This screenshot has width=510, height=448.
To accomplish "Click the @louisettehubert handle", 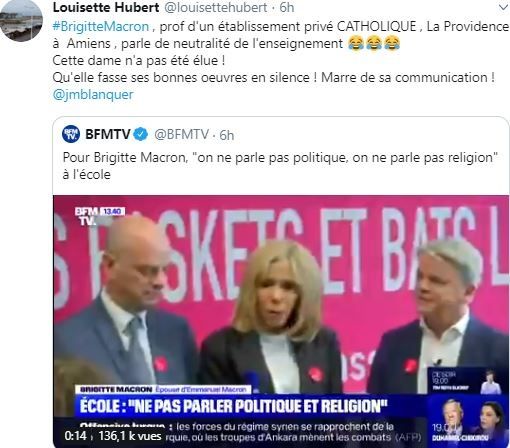I will coord(216,7).
